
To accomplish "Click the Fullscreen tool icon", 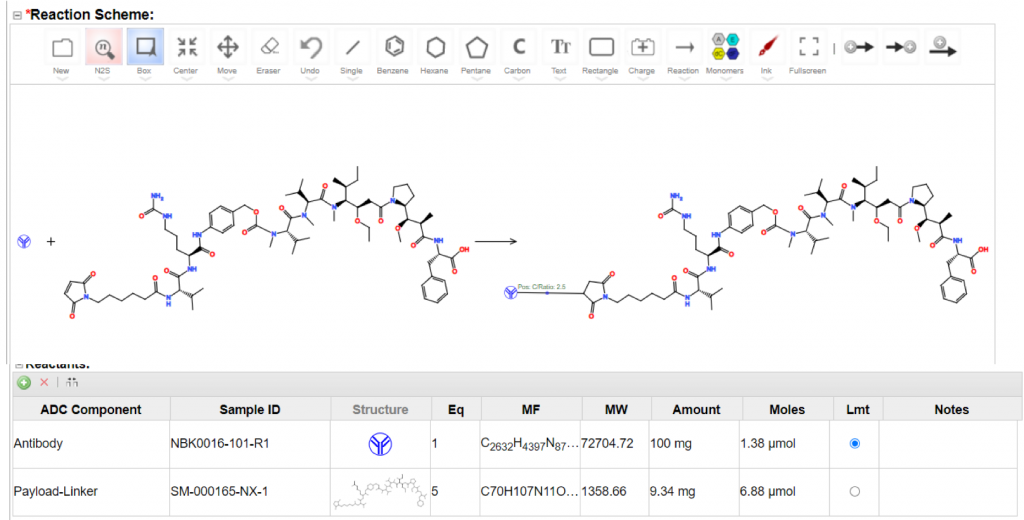I will coord(808,47).
